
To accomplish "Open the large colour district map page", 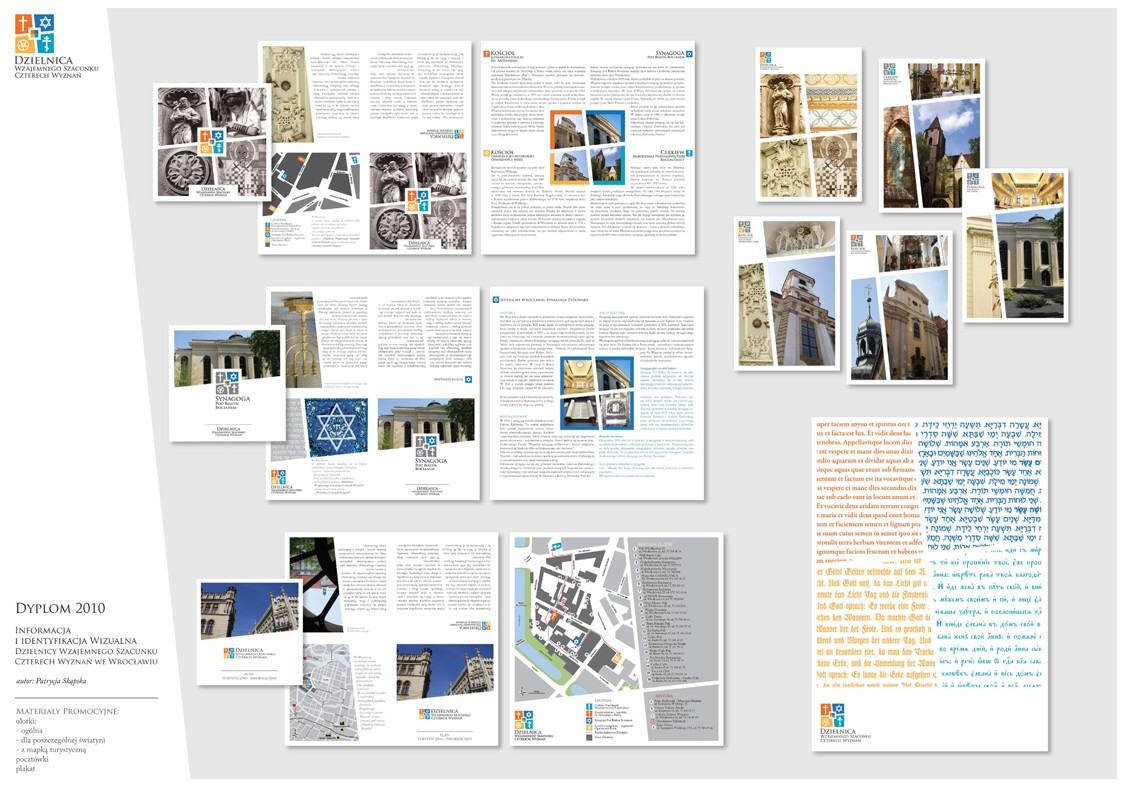I will coord(616,640).
